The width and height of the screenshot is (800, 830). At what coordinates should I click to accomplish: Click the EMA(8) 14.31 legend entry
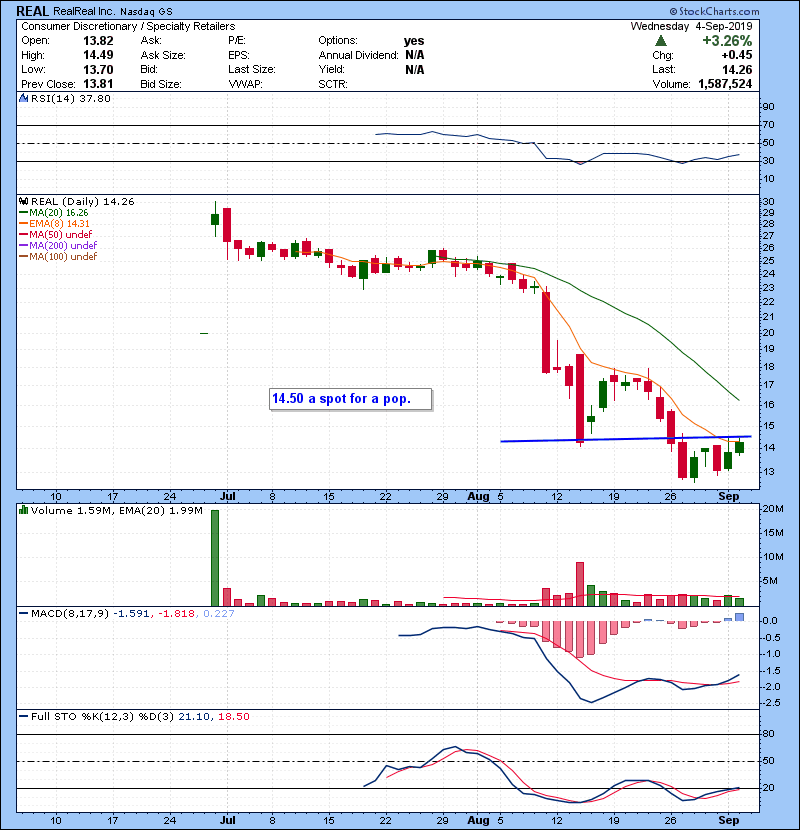tap(55, 223)
